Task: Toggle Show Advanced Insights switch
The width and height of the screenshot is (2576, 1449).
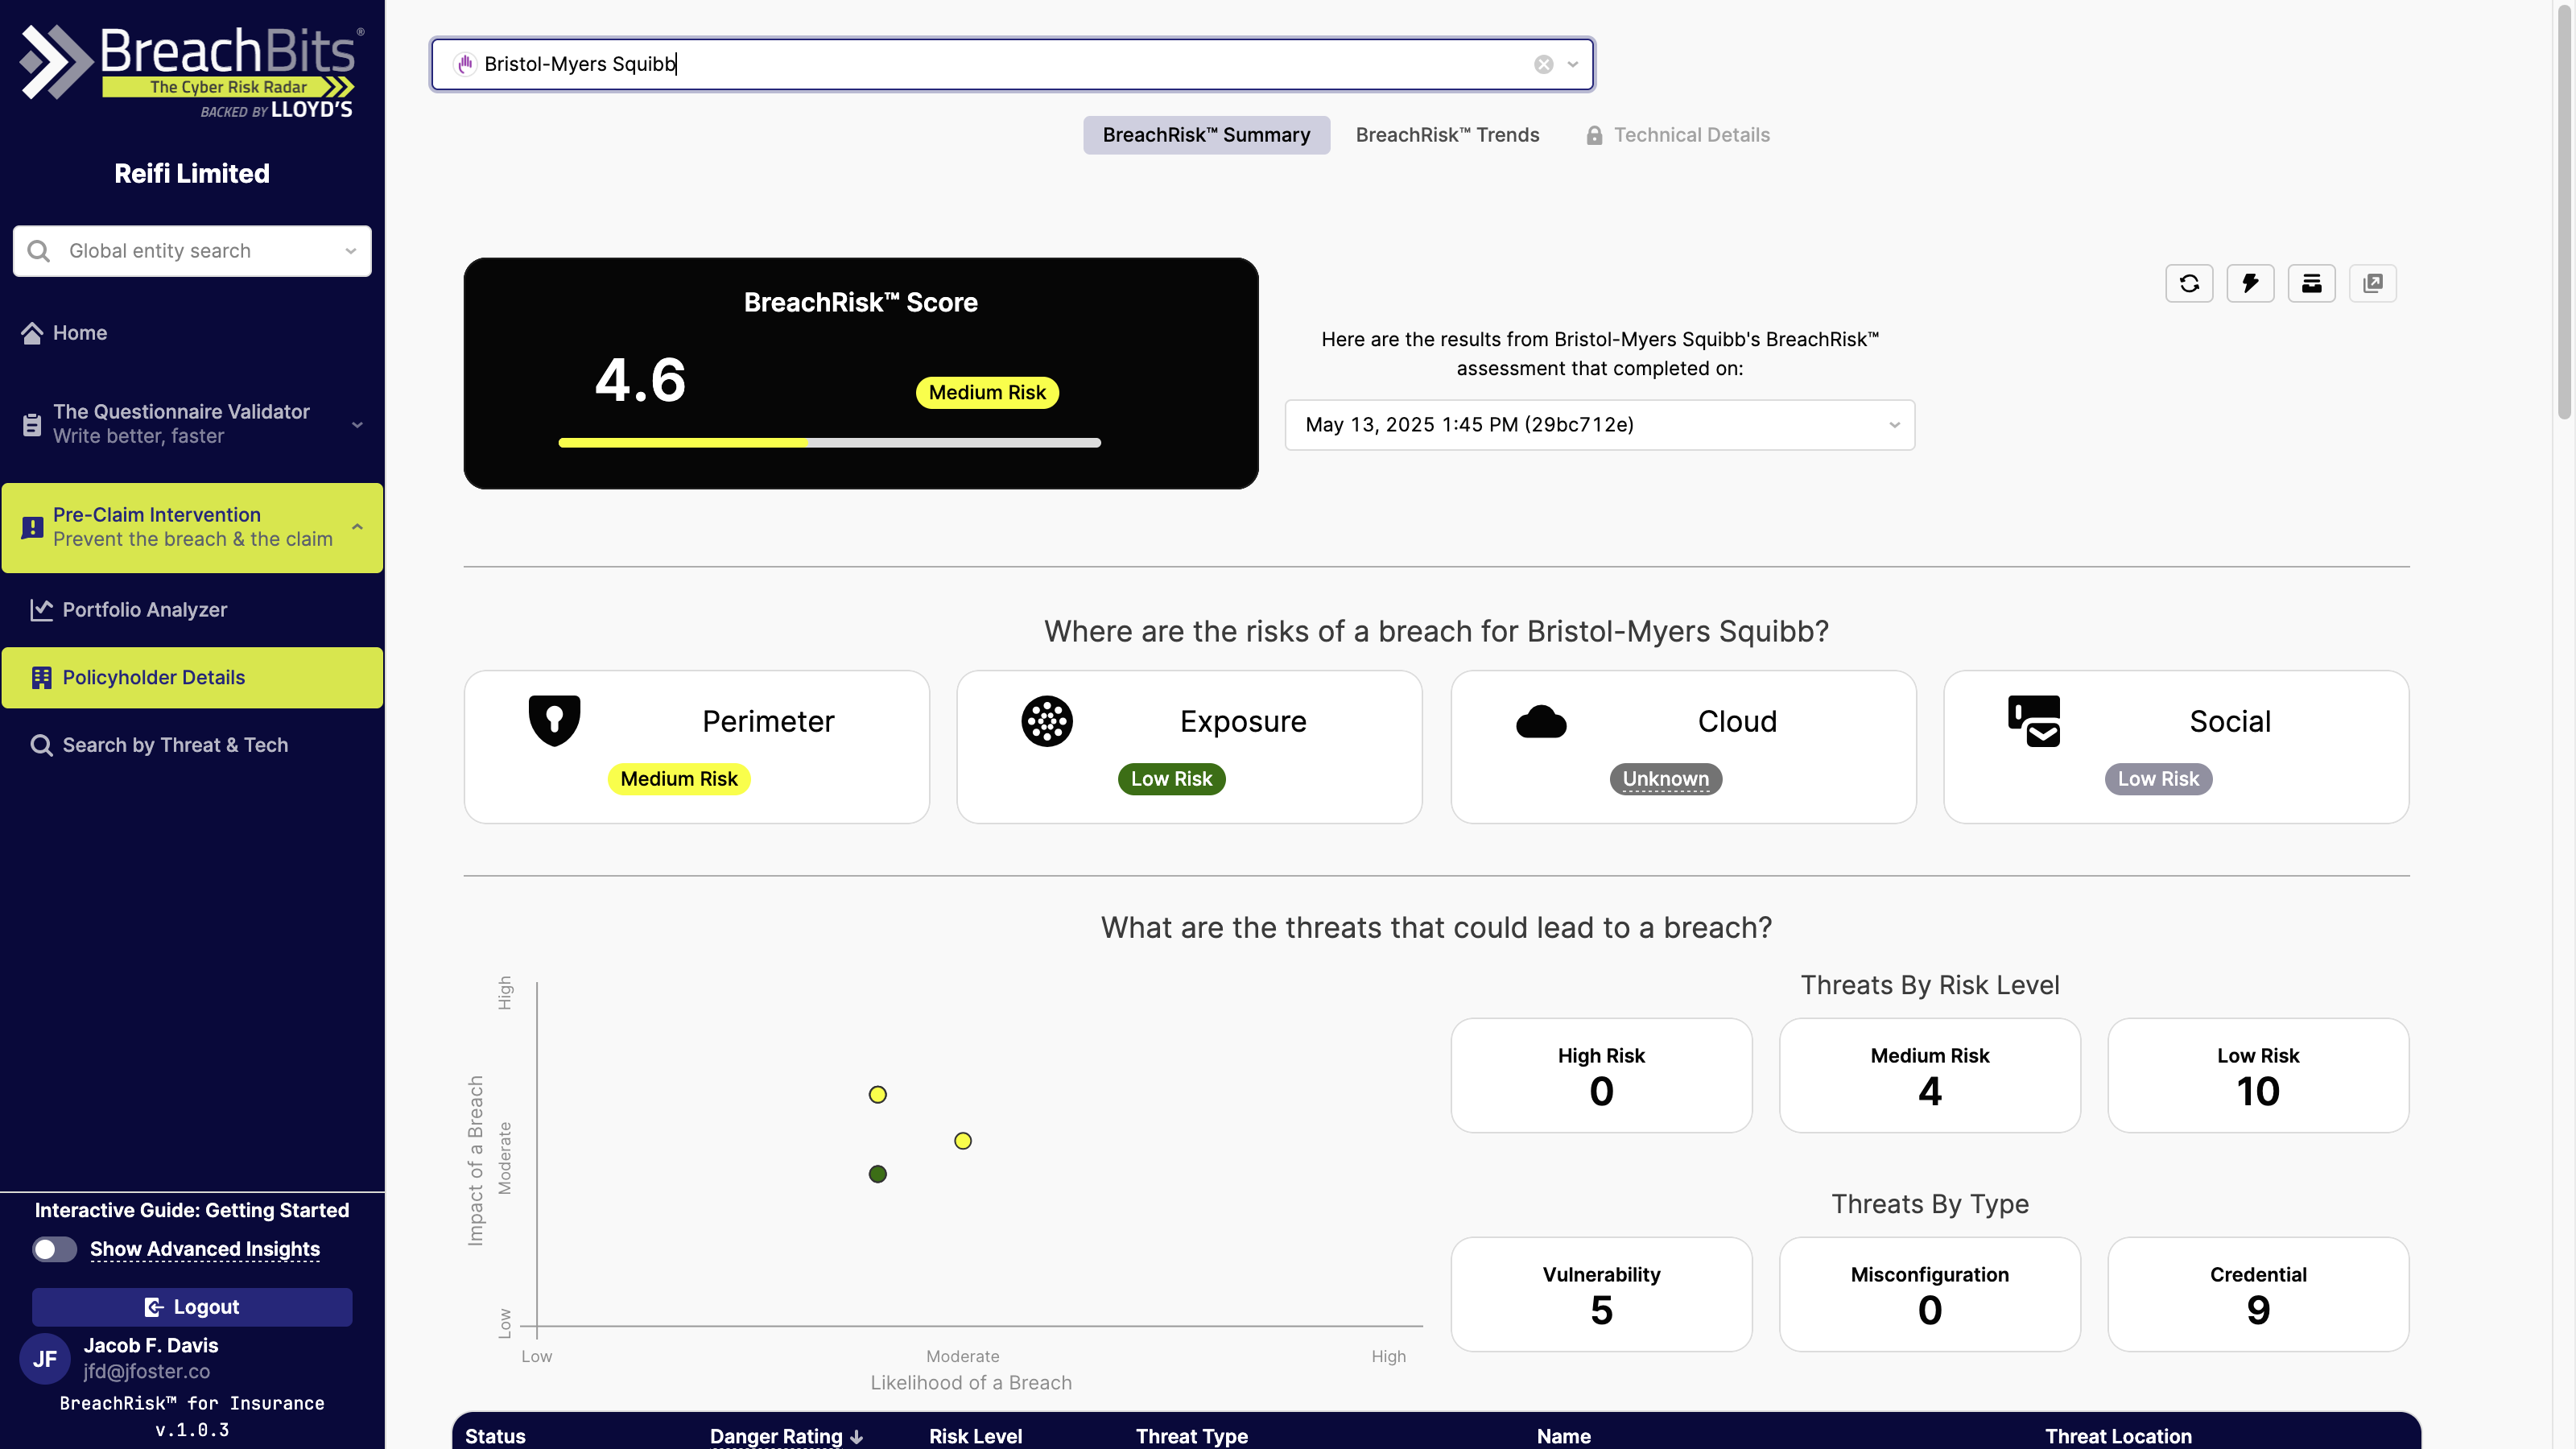Action: click(54, 1249)
